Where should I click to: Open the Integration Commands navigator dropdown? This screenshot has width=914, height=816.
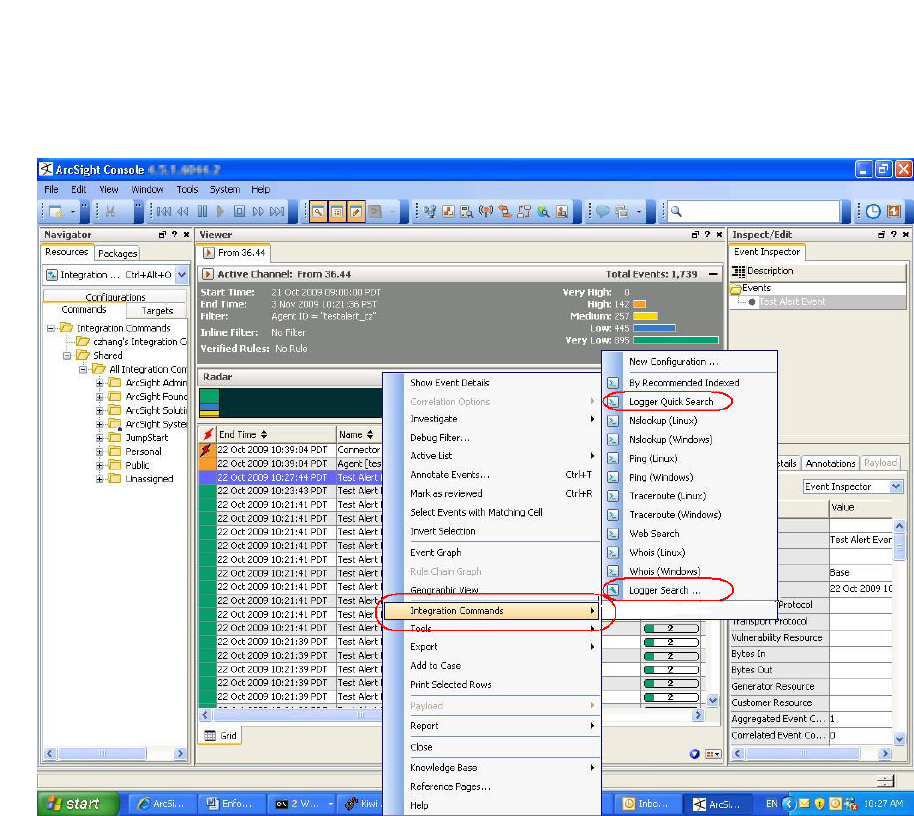click(x=181, y=274)
